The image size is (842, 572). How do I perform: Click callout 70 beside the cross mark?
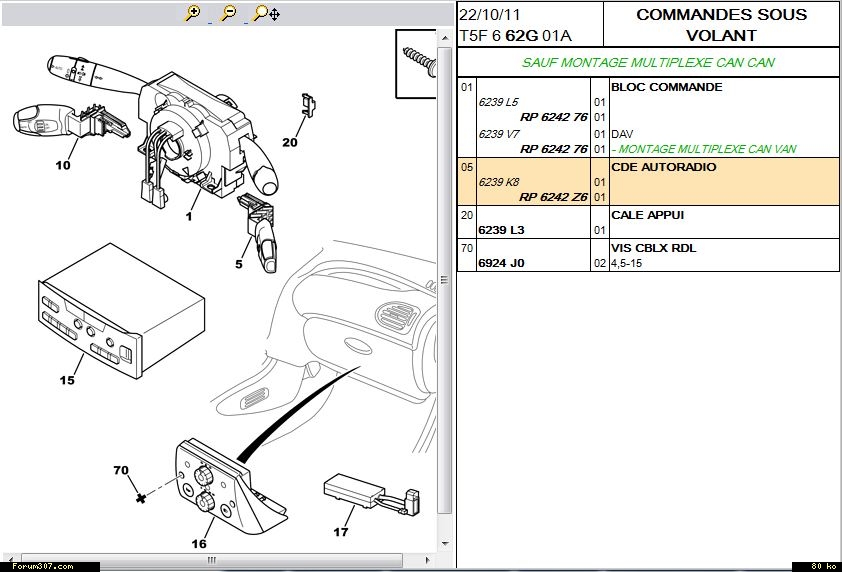(x=121, y=470)
